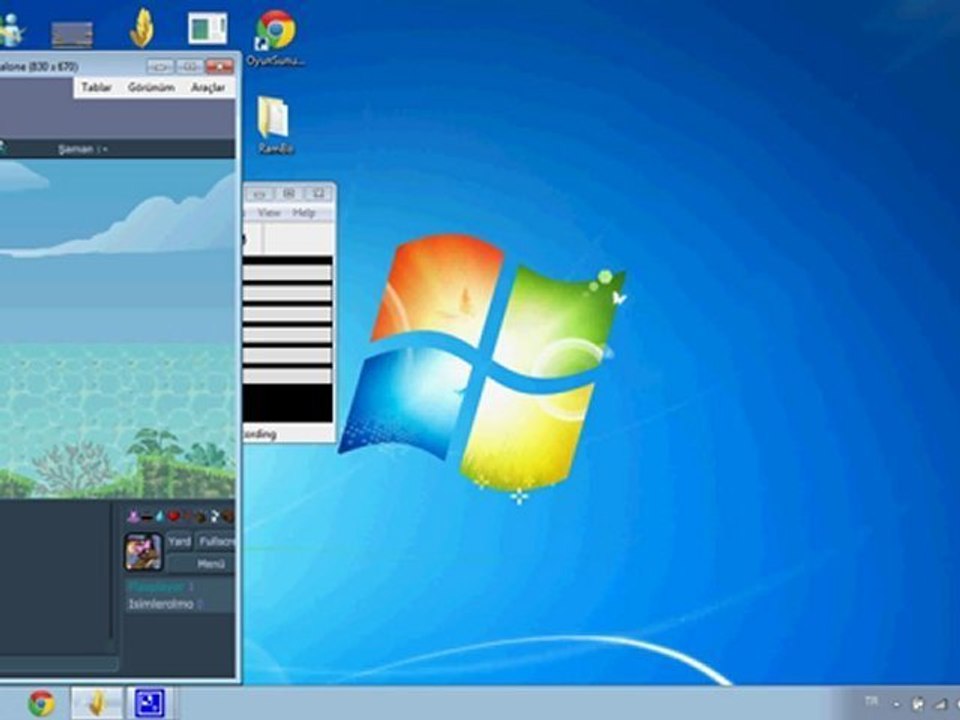Click the Menü button in game
The image size is (960, 720).
tap(201, 564)
